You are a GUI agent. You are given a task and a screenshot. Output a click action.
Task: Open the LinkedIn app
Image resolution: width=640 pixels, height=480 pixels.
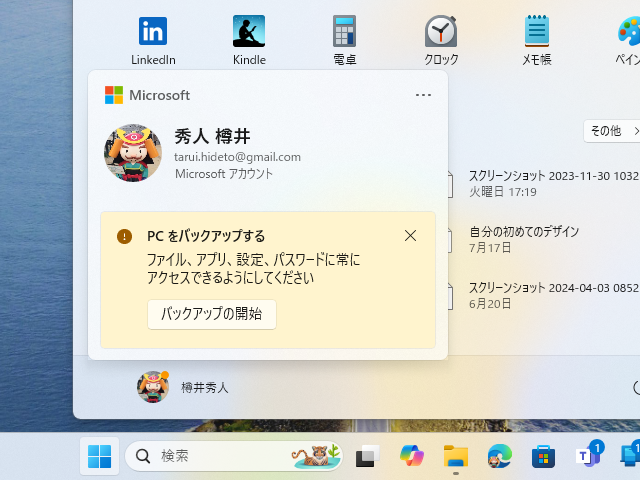(153, 40)
